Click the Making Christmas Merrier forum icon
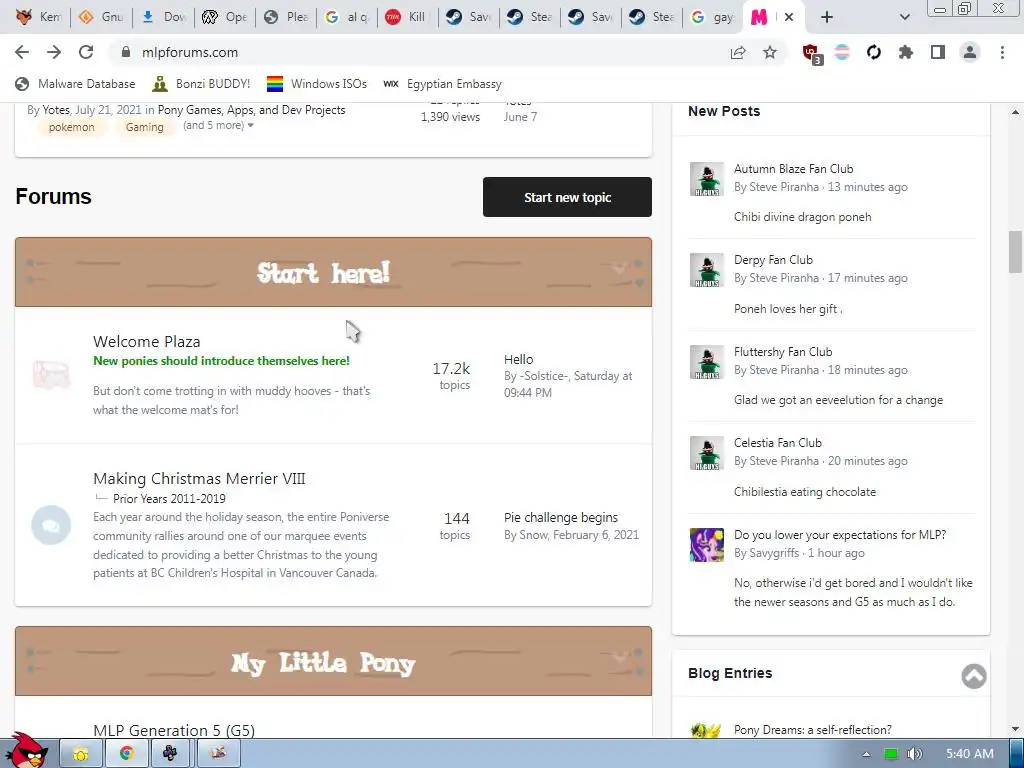1024x768 pixels. (51, 525)
